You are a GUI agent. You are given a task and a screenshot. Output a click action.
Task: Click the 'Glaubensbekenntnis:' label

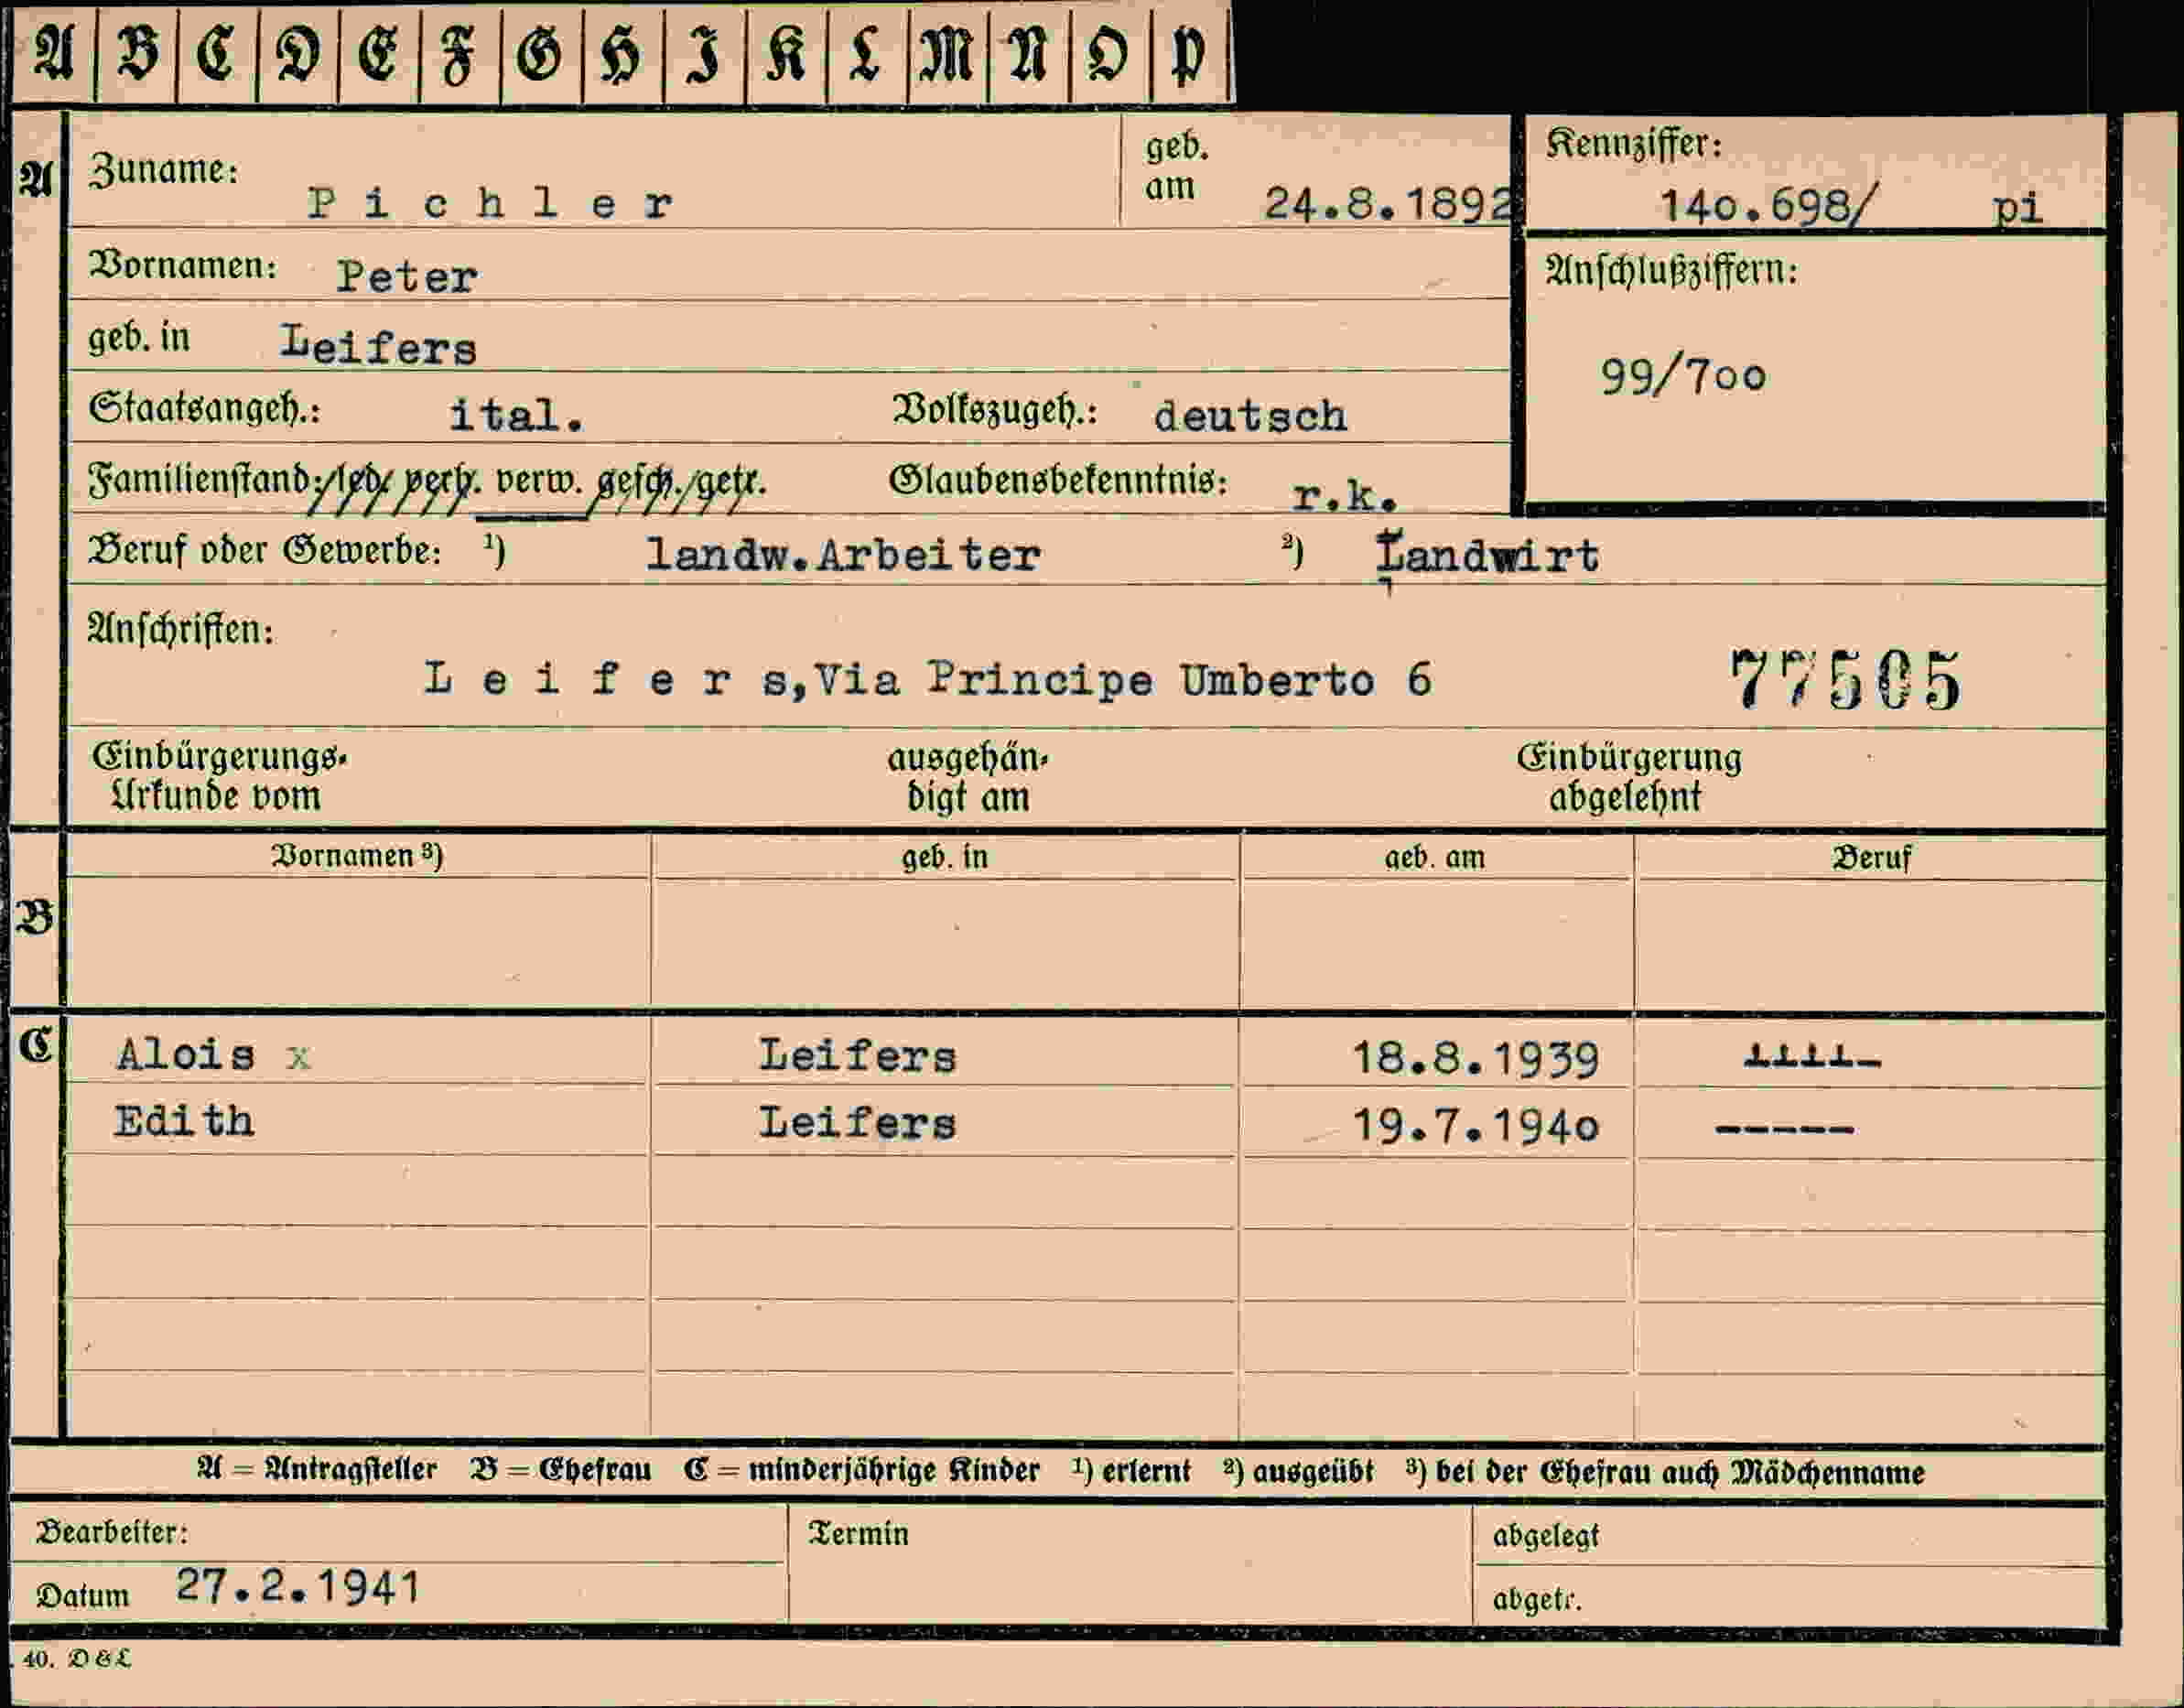pos(1059,481)
